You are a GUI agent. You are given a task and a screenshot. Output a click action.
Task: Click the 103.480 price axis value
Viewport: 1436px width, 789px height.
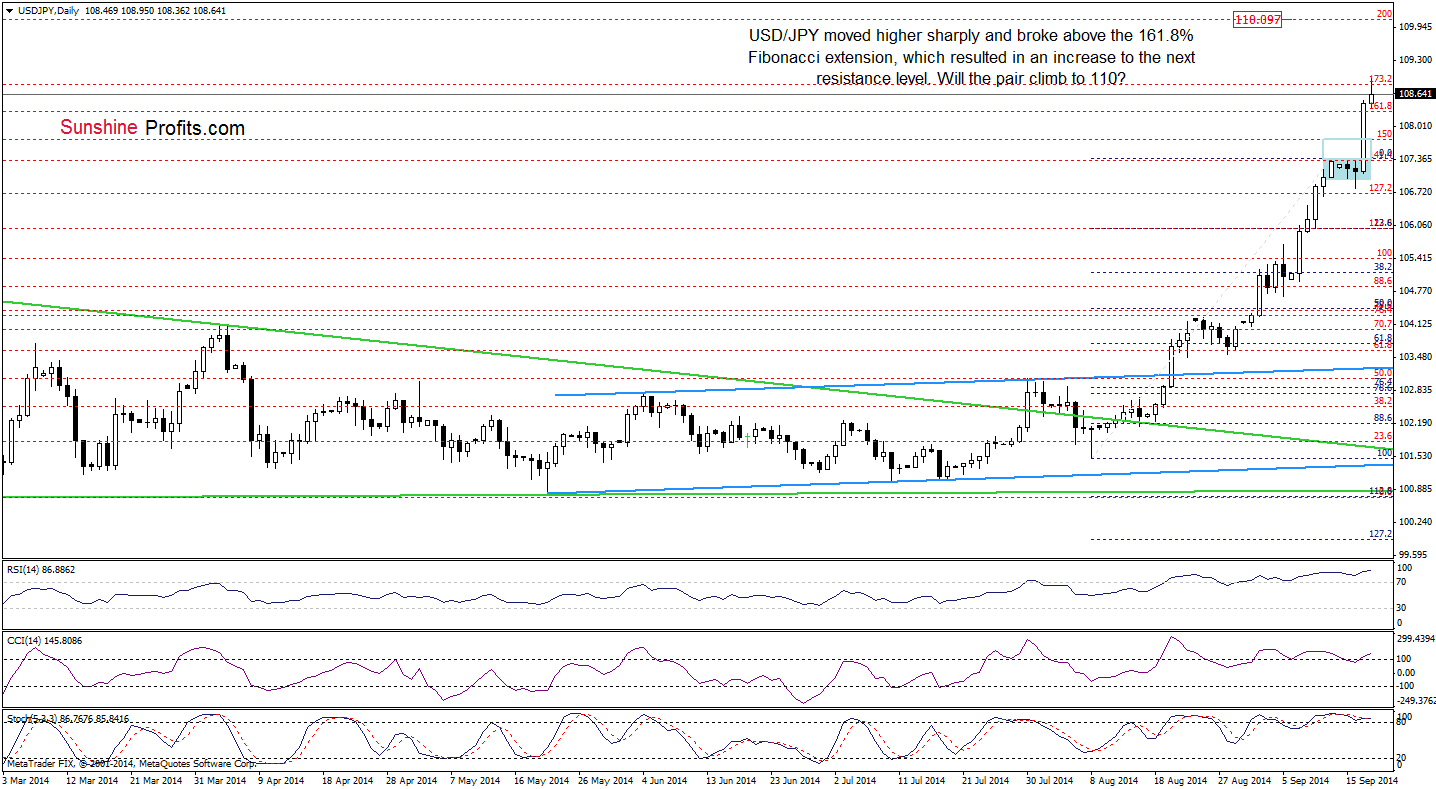1414,357
